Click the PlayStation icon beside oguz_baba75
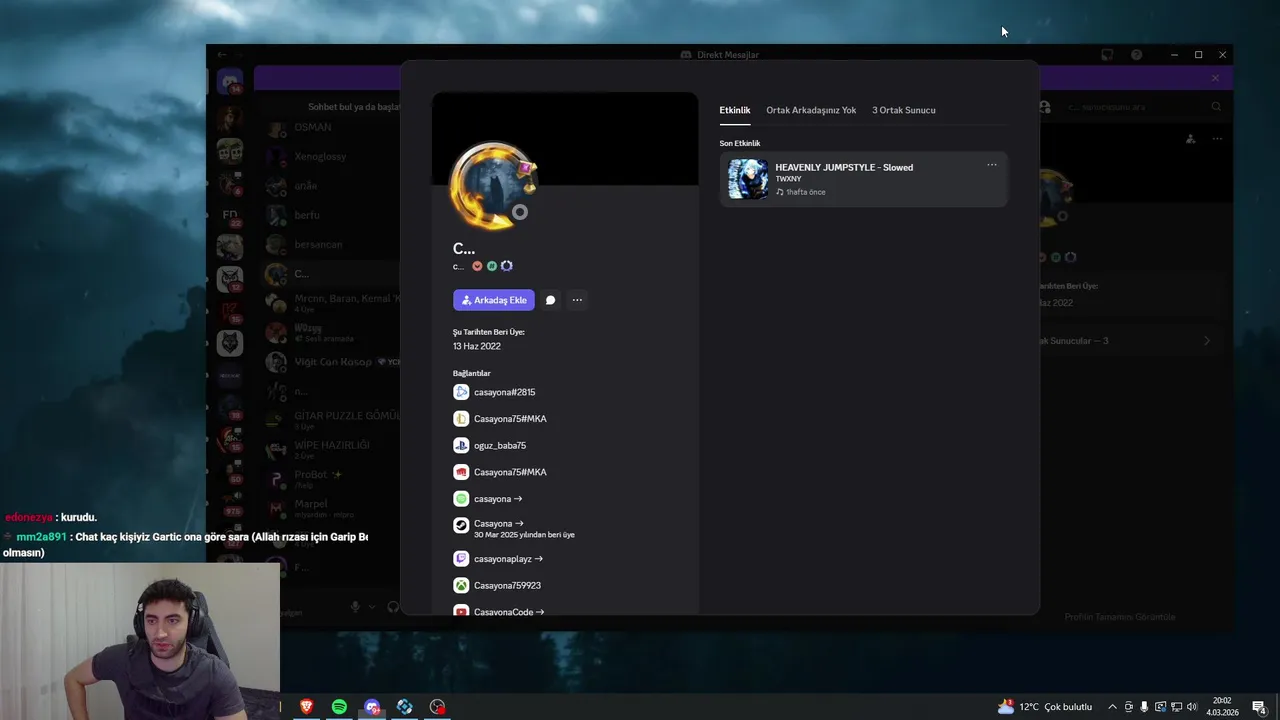Viewport: 1280px width, 720px height. [x=461, y=445]
